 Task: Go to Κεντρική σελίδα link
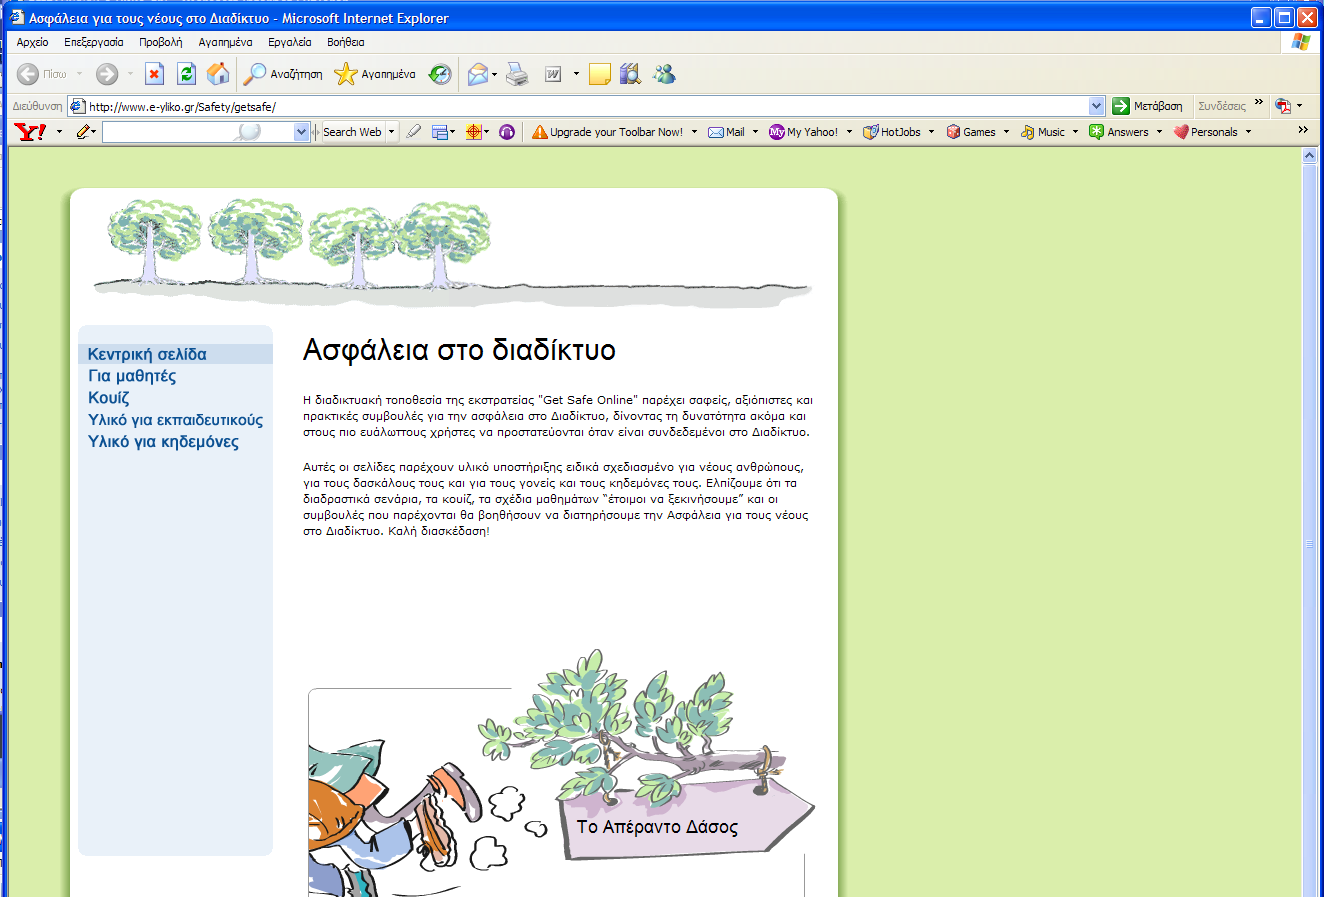(x=147, y=354)
